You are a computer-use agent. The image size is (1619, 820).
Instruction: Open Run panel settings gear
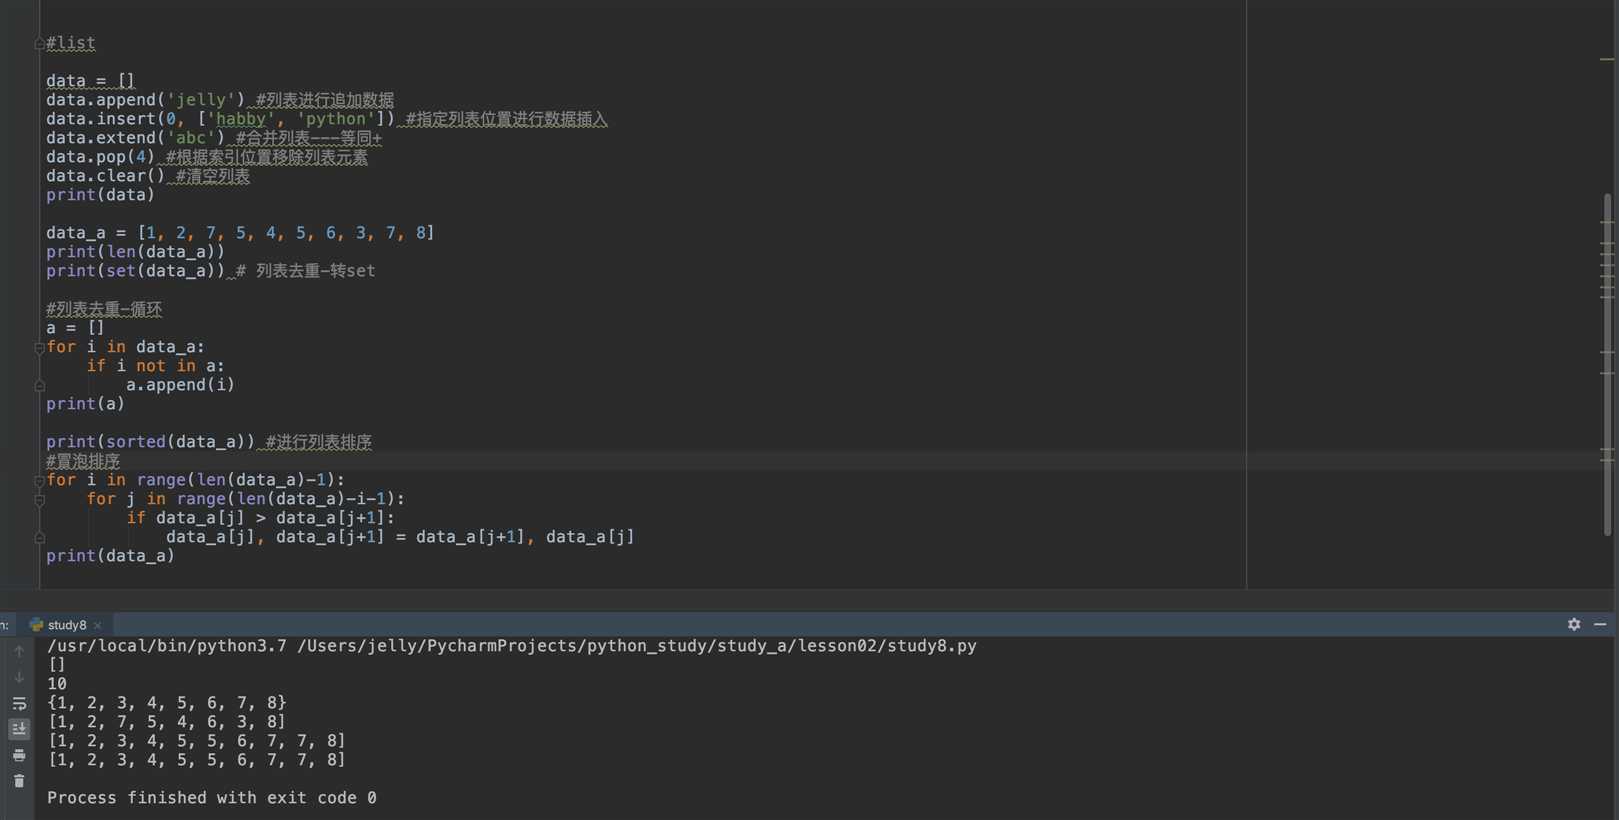[x=1574, y=624]
